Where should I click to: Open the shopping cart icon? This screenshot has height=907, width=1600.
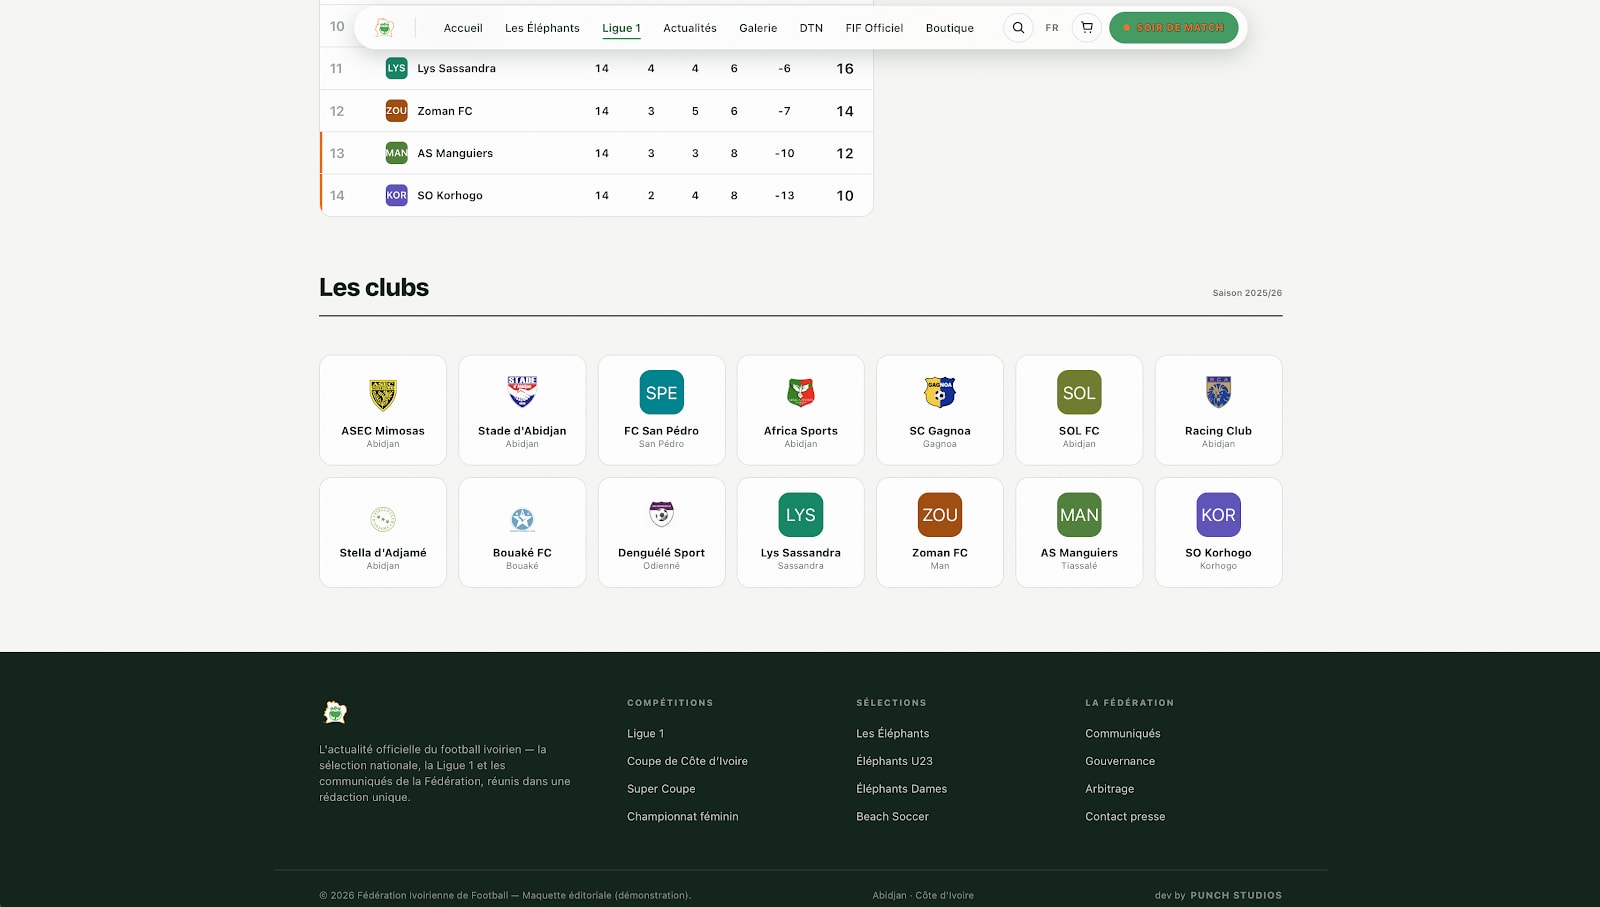coord(1087,28)
